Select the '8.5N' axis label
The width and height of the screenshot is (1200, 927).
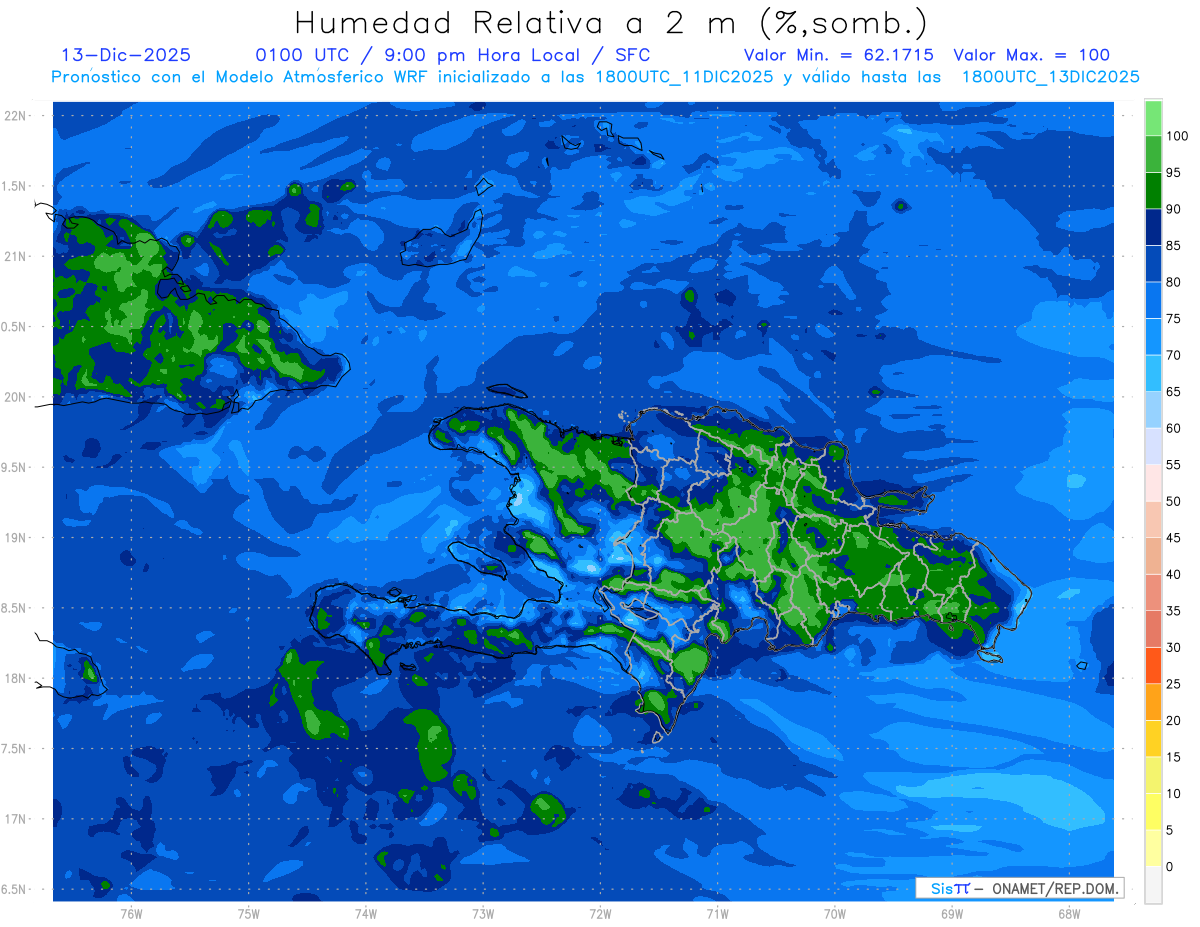(14, 608)
